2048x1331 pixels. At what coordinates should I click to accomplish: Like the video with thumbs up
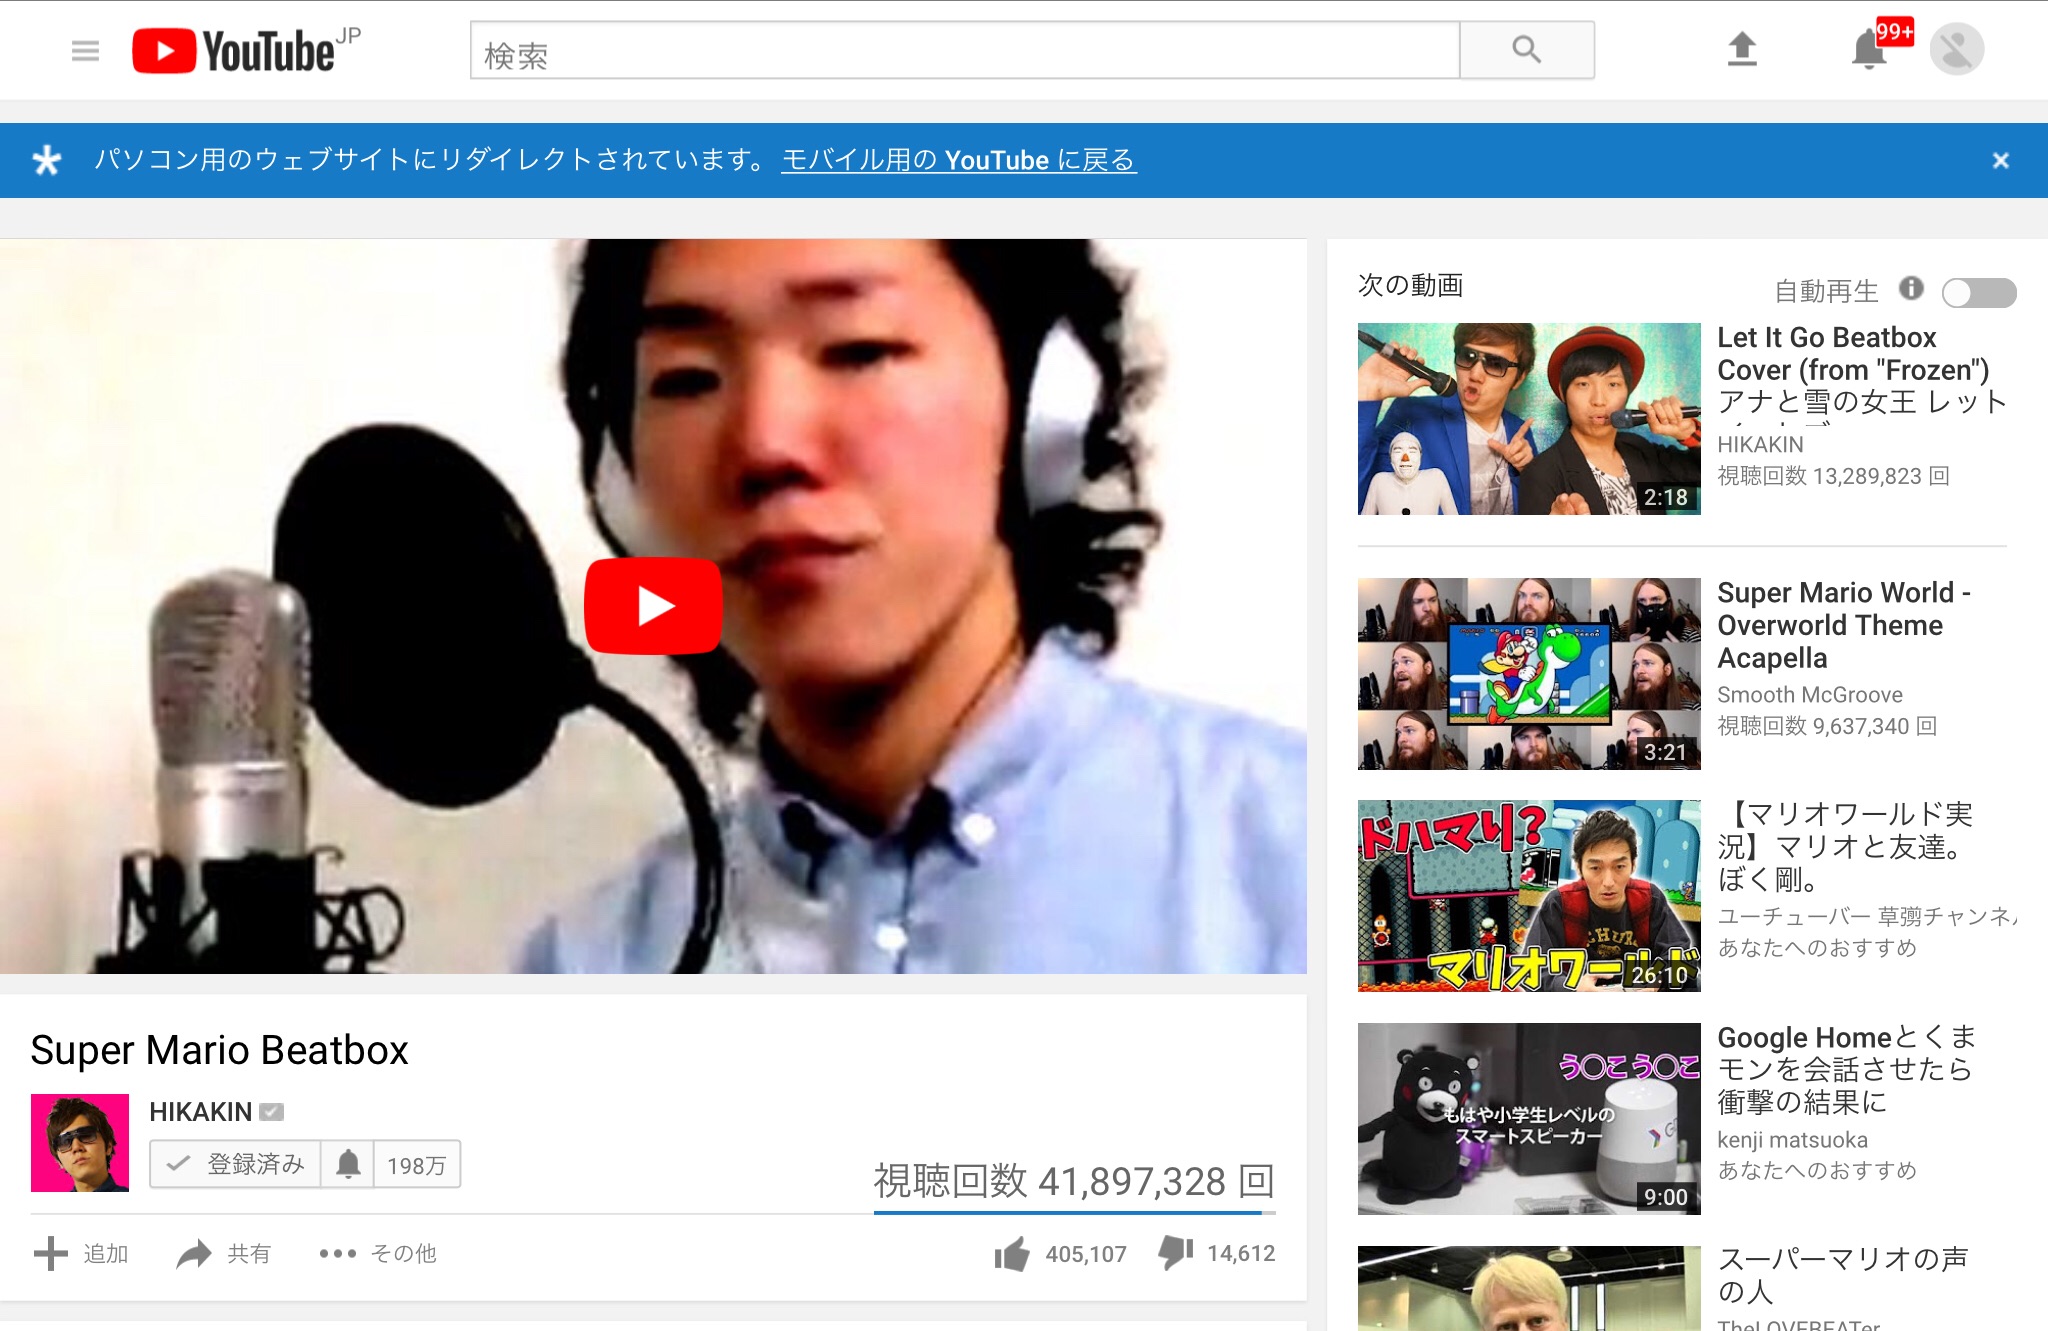coord(1012,1253)
